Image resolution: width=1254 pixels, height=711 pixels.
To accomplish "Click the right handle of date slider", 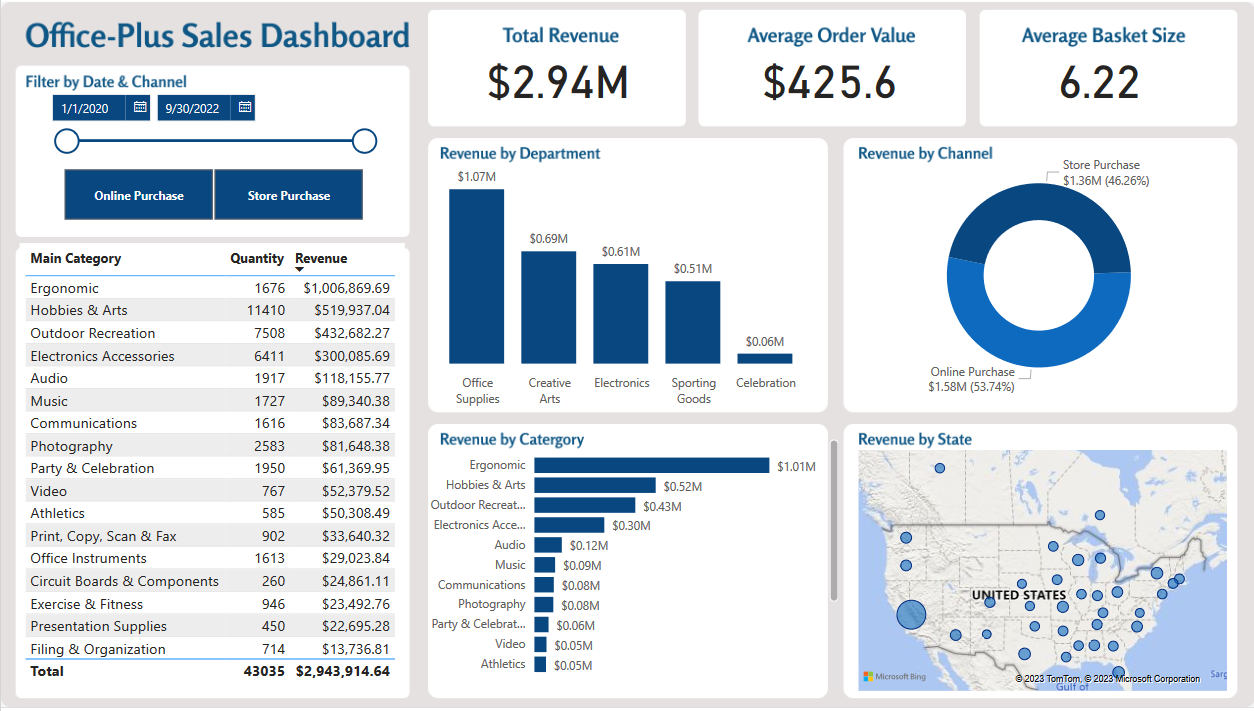I will point(365,141).
